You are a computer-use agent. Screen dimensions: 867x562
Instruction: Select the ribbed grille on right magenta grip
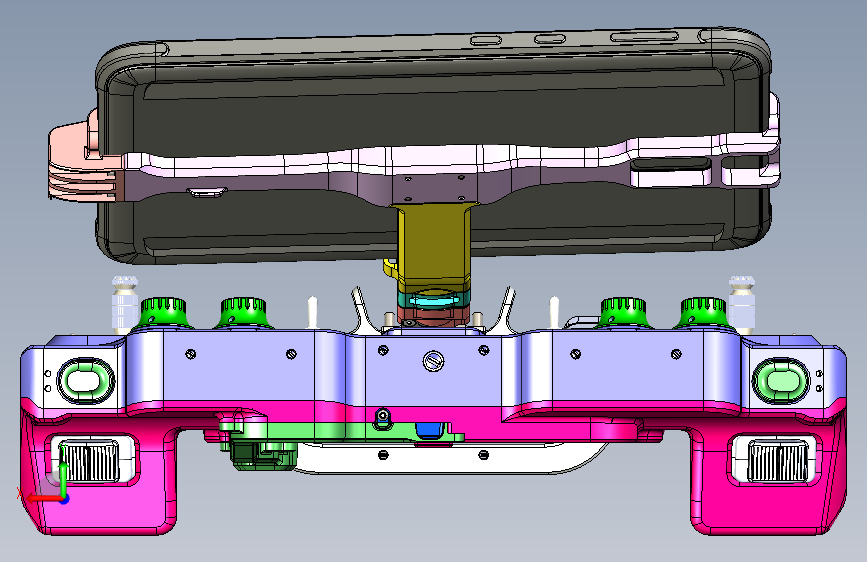[x=777, y=461]
